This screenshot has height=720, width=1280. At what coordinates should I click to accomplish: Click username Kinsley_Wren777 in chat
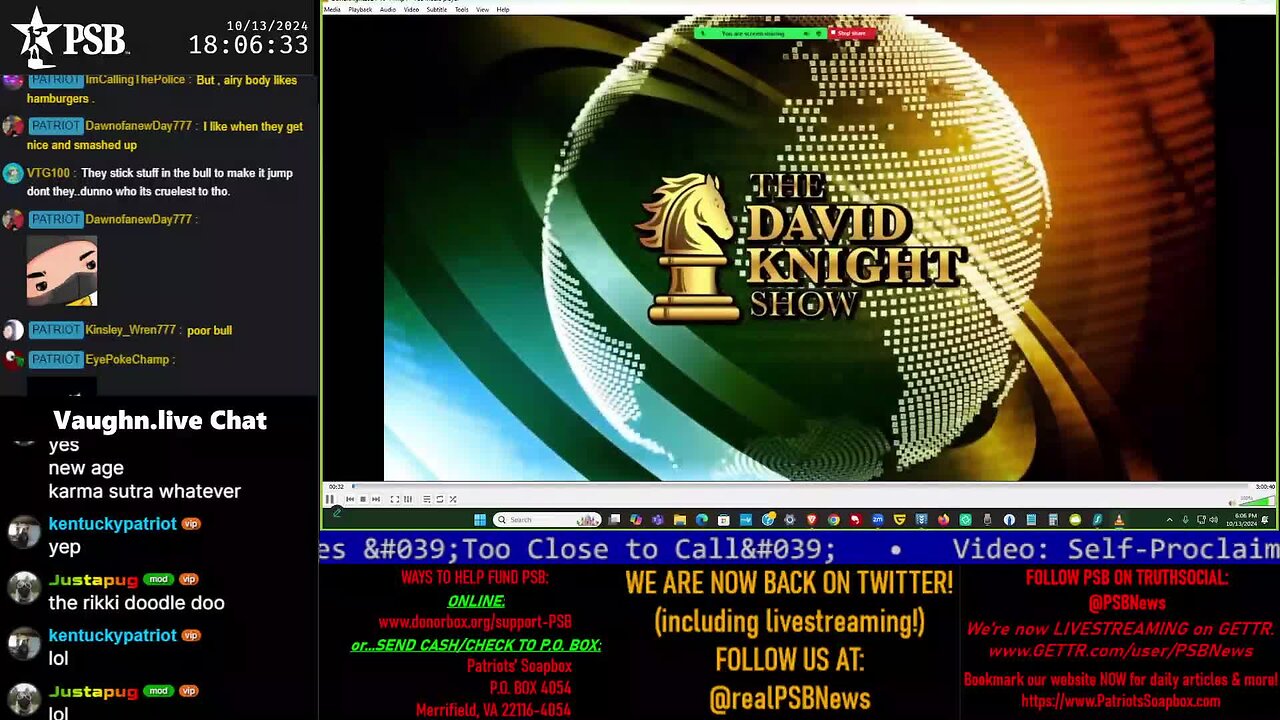point(131,330)
